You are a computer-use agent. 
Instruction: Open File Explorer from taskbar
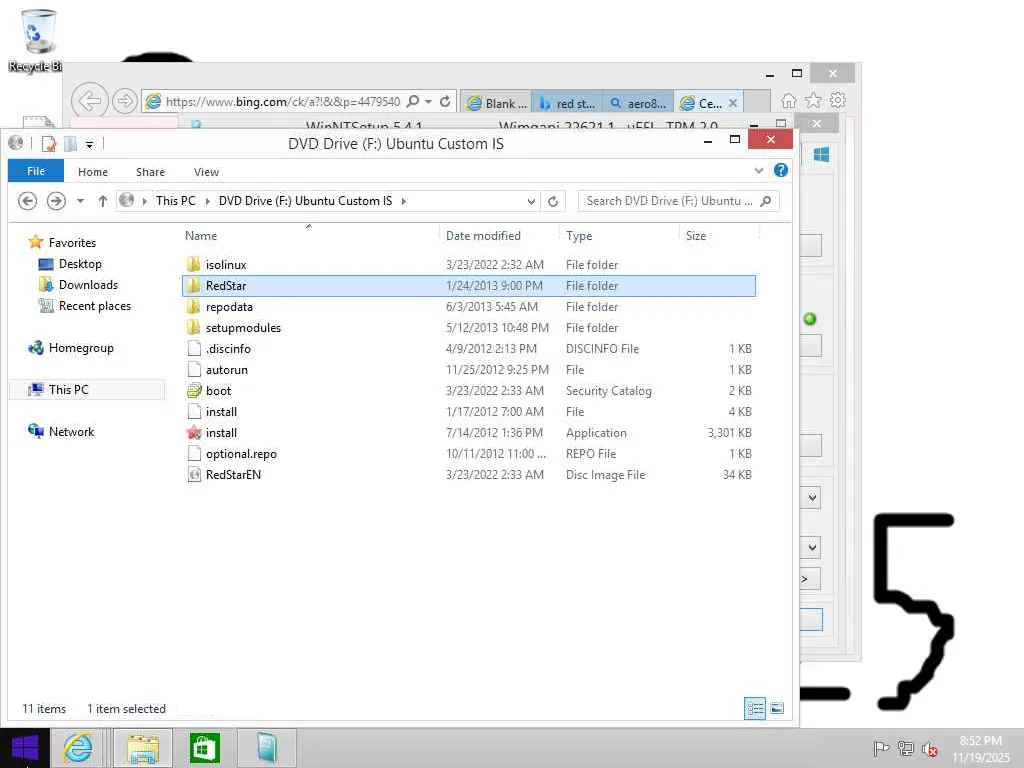pos(143,748)
